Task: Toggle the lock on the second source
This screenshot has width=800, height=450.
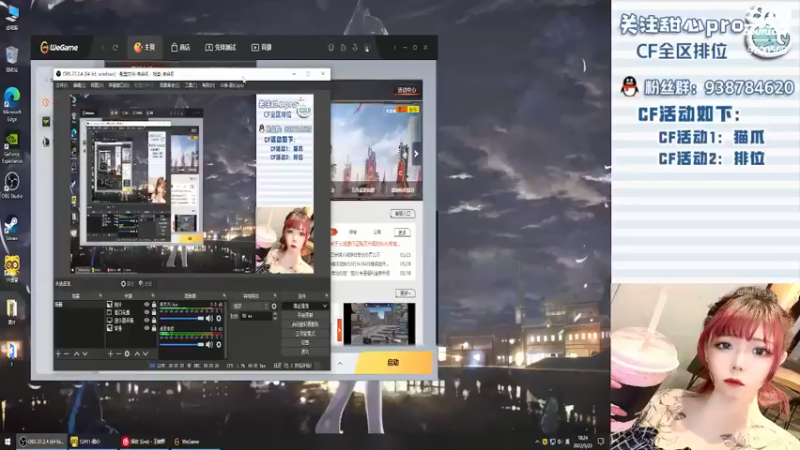Action: coord(154,312)
